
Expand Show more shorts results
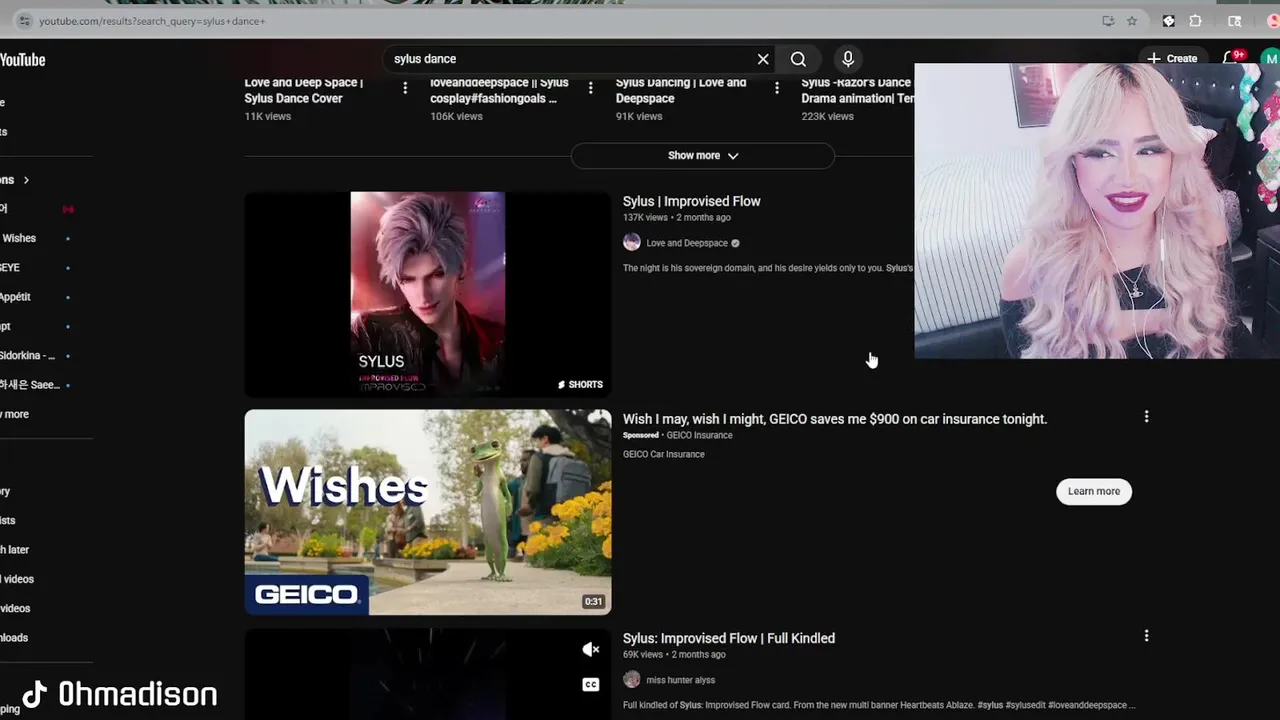coord(702,156)
